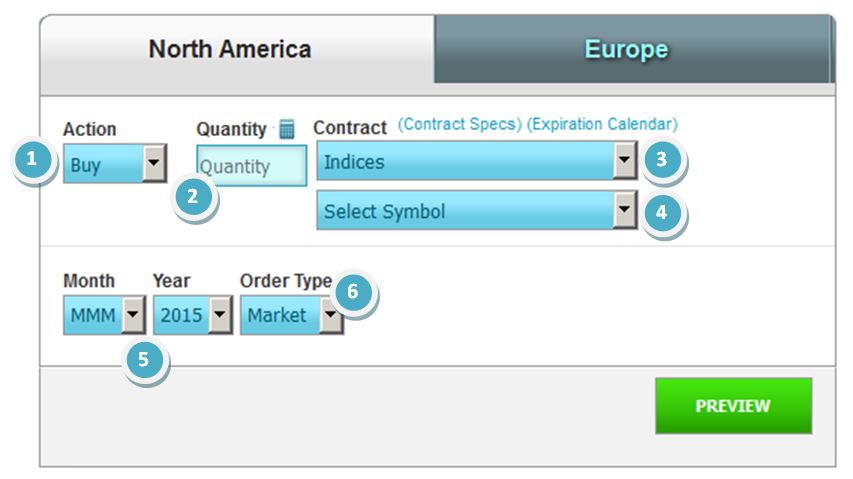Click the numbered marker 3 badge

click(661, 159)
